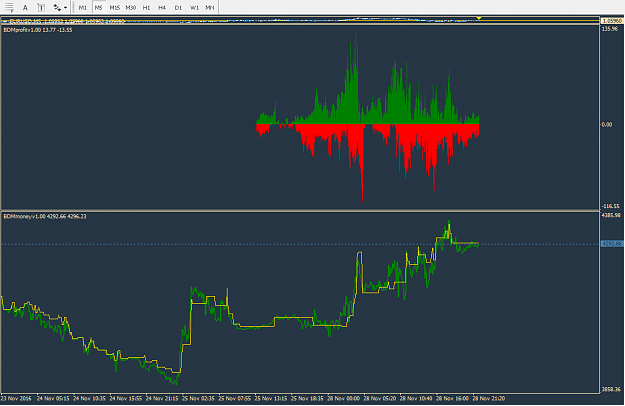Switch chart to MN timeframe
This screenshot has width=625, height=406.
pos(210,7)
